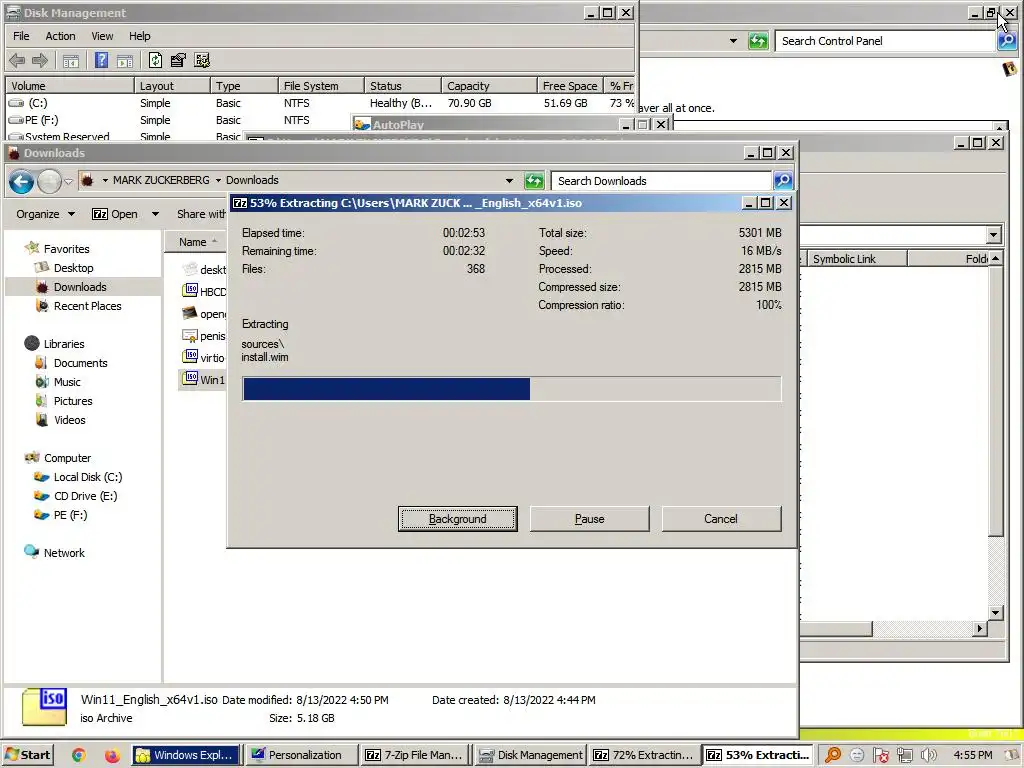Click the volume speaker tray icon
1024x768 pixels.
928,755
